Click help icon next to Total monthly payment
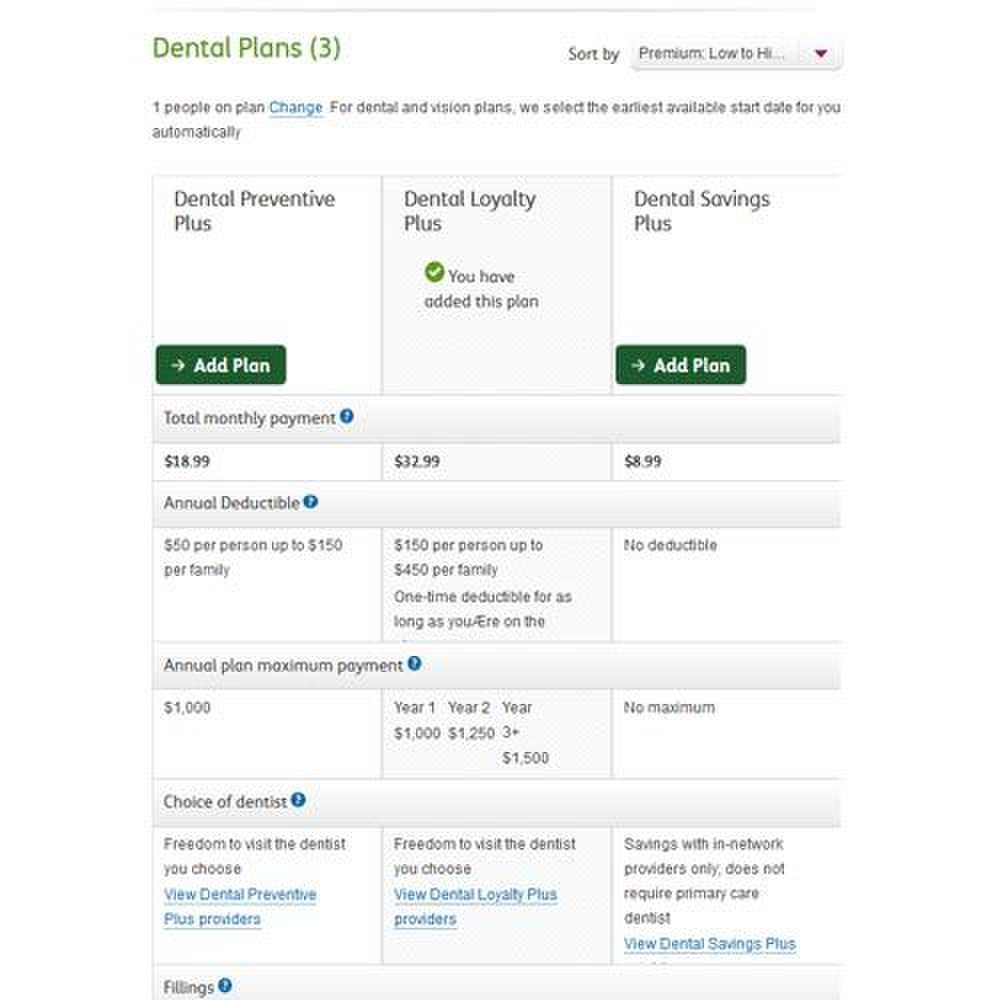Viewport: 1000px width, 1000px height. click(347, 416)
